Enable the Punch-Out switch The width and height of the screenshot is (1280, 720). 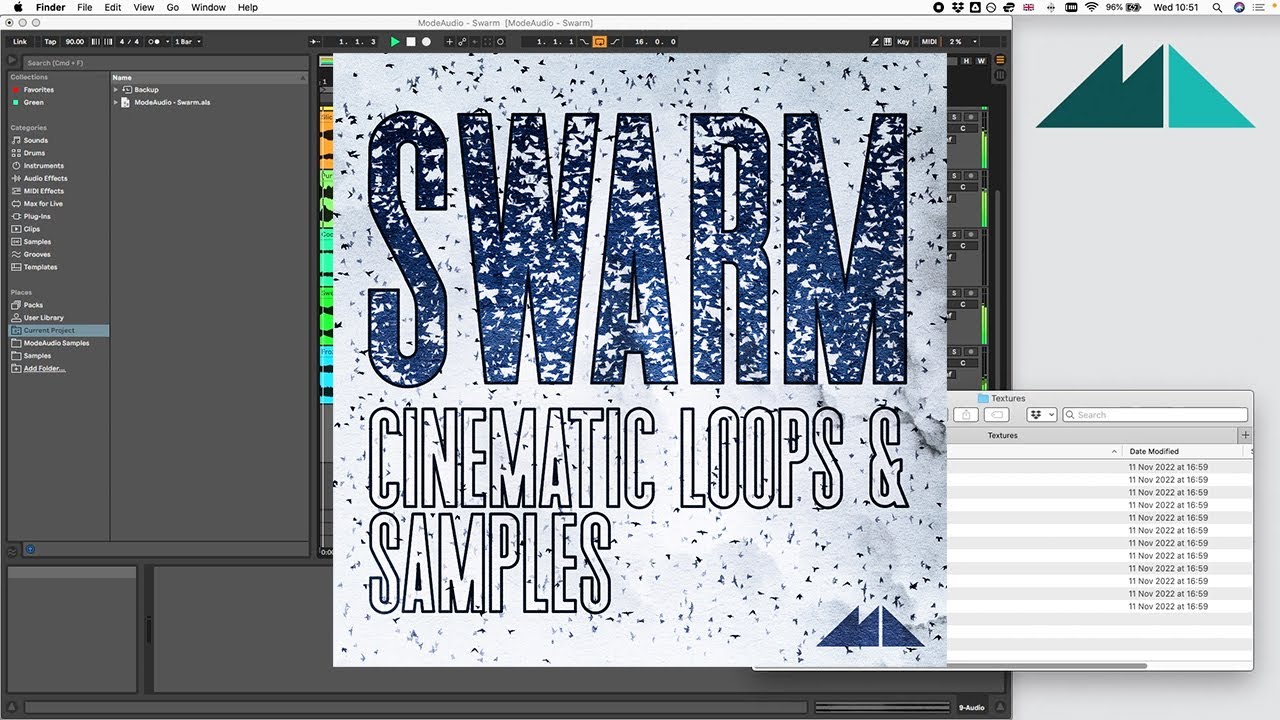point(615,42)
